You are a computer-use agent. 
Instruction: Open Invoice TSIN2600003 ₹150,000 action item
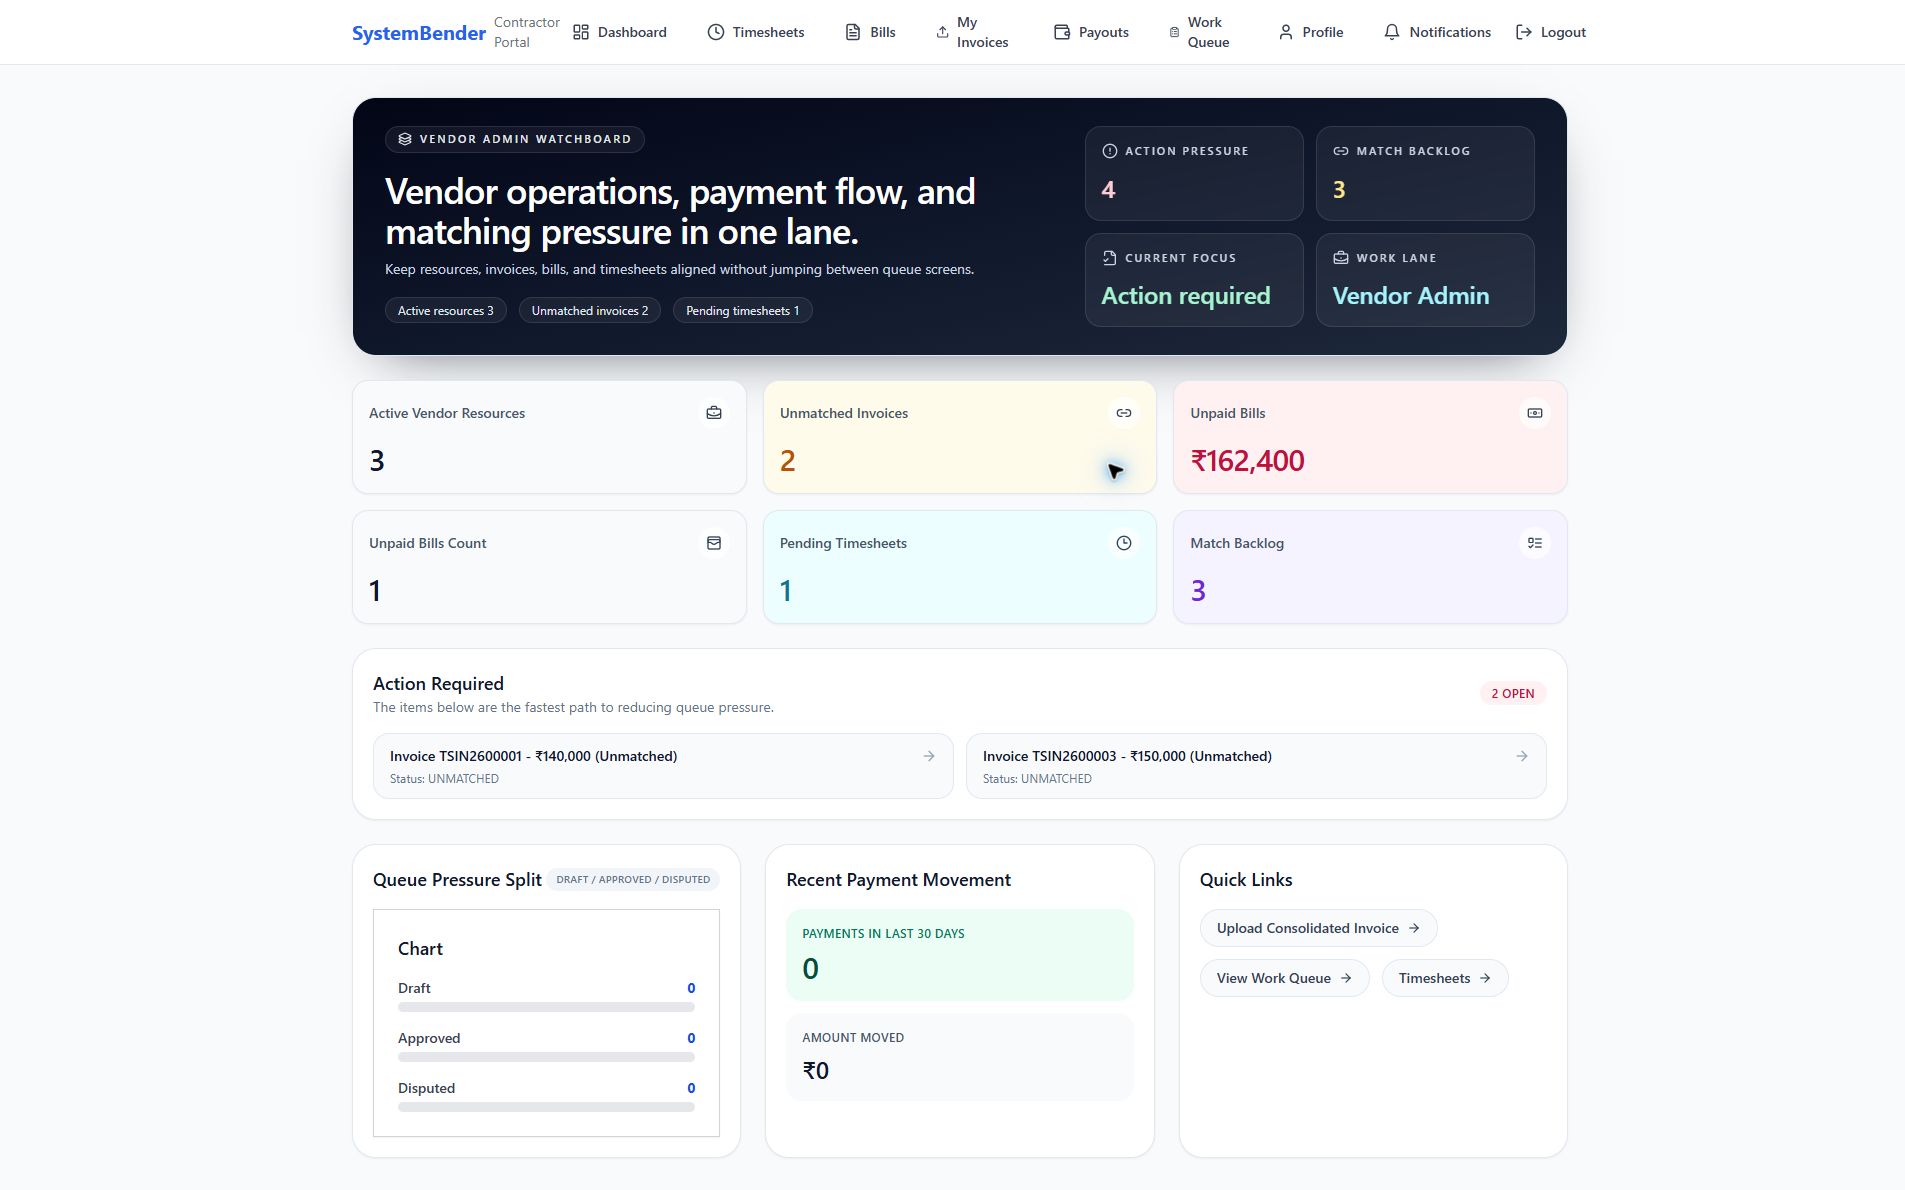coord(1256,766)
